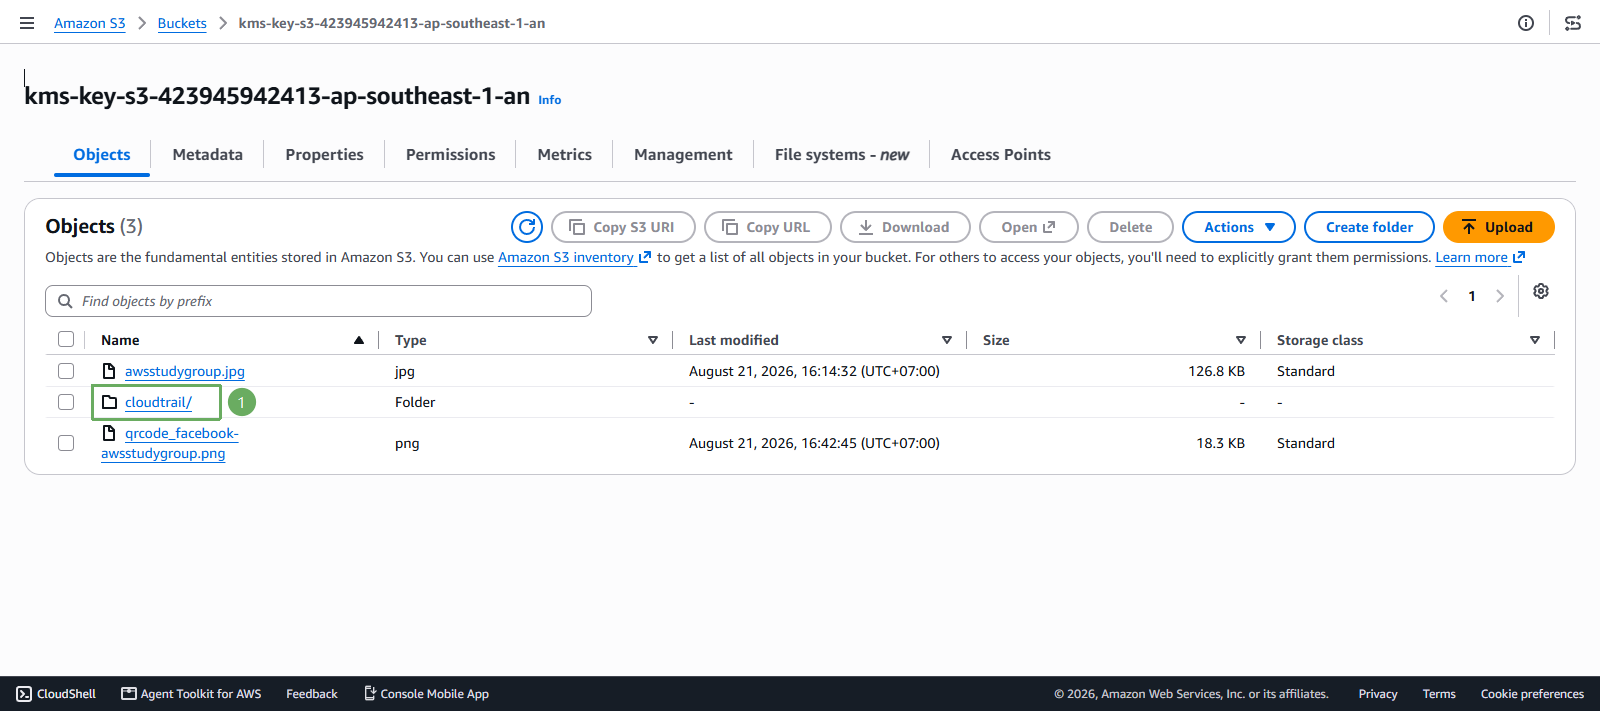
Task: Sort by Storage class column arrow
Action: [1535, 340]
